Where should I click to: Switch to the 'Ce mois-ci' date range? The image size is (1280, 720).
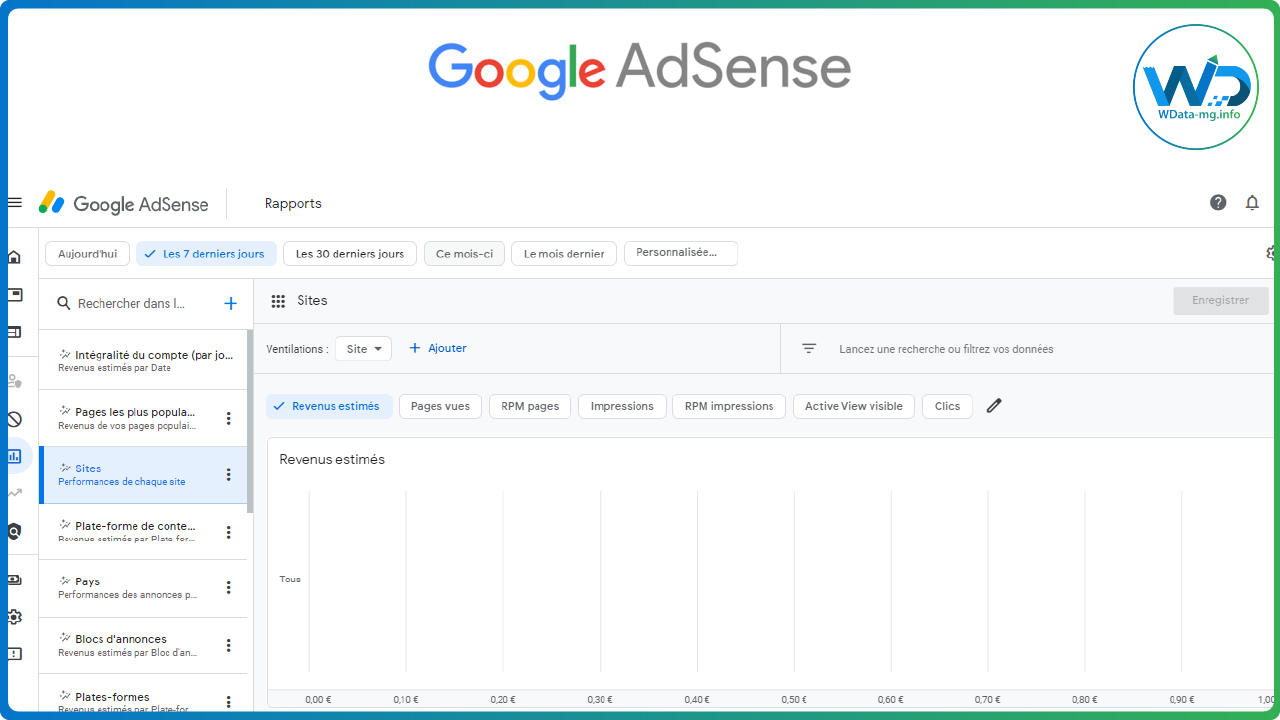(464, 253)
